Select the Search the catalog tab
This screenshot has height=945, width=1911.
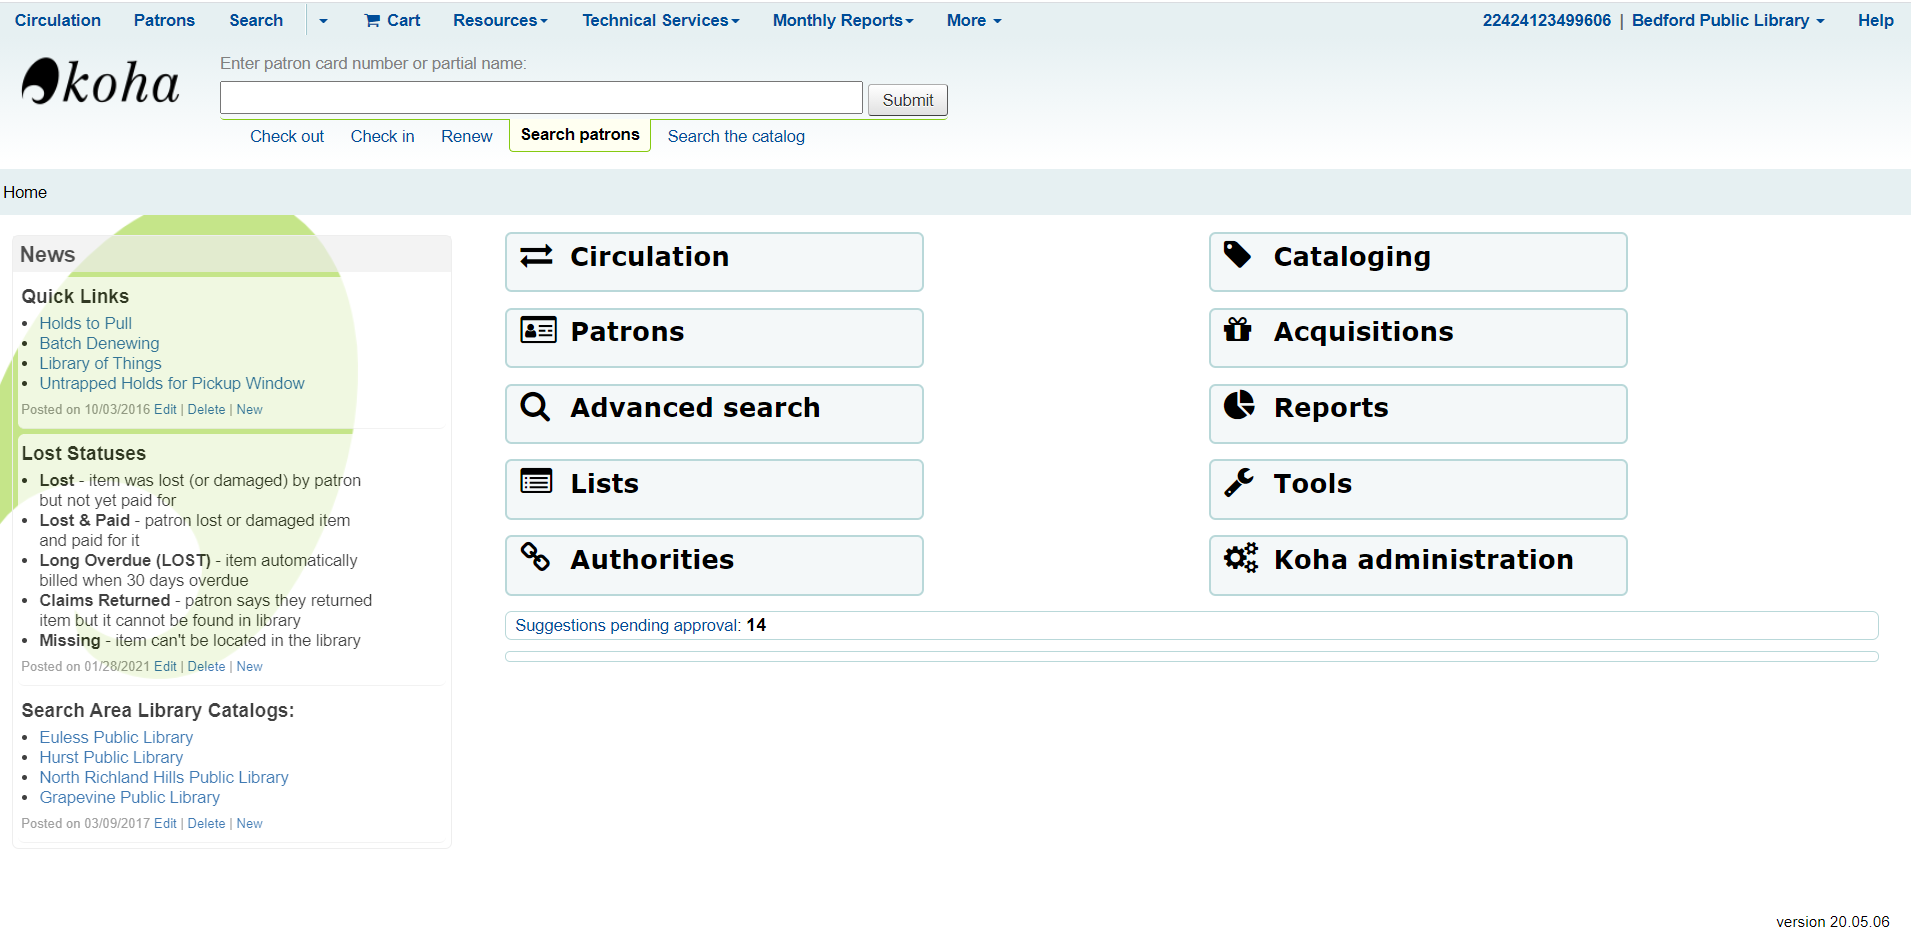point(735,136)
